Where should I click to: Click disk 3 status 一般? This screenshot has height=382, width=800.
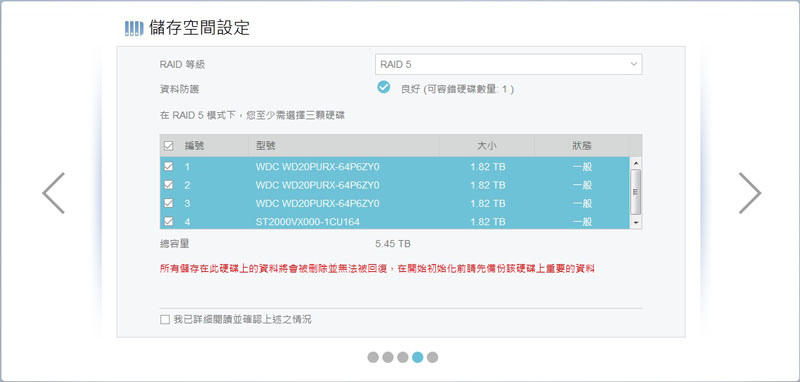point(582,203)
